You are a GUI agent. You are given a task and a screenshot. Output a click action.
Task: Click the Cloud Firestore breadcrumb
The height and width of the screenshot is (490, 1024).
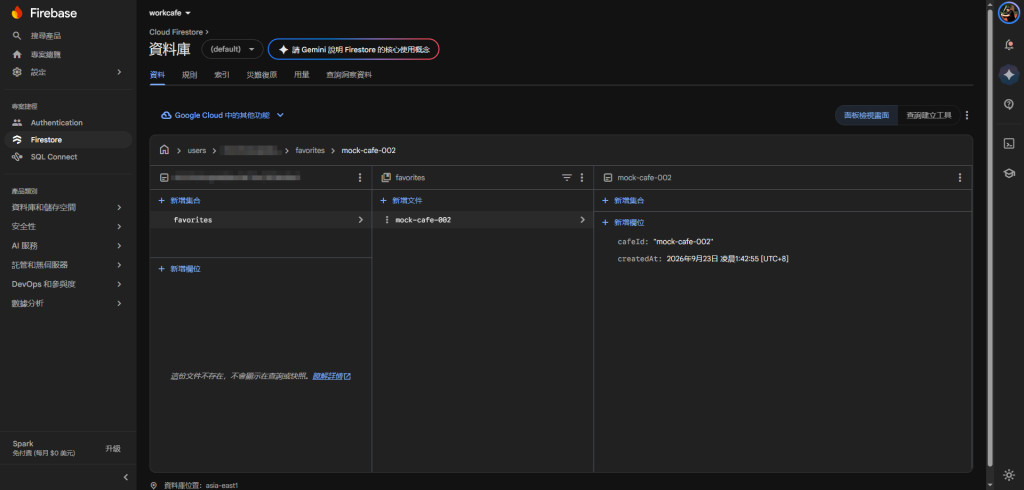tap(176, 31)
